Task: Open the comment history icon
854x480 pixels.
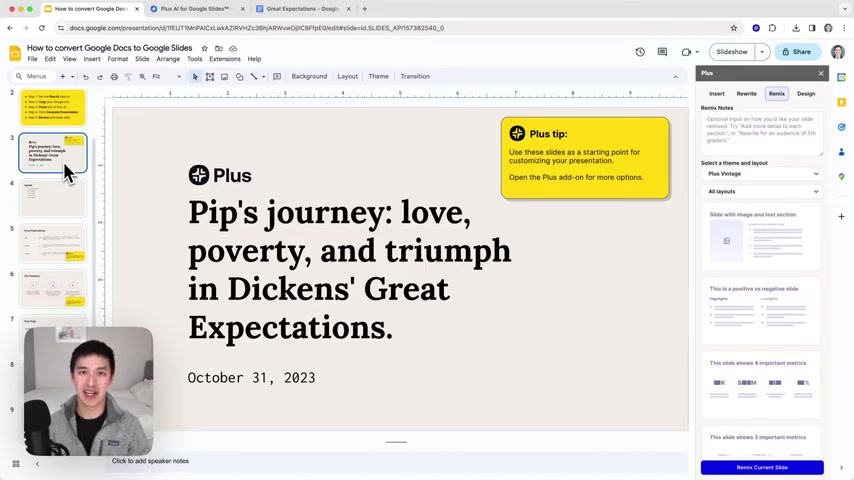Action: pos(662,52)
